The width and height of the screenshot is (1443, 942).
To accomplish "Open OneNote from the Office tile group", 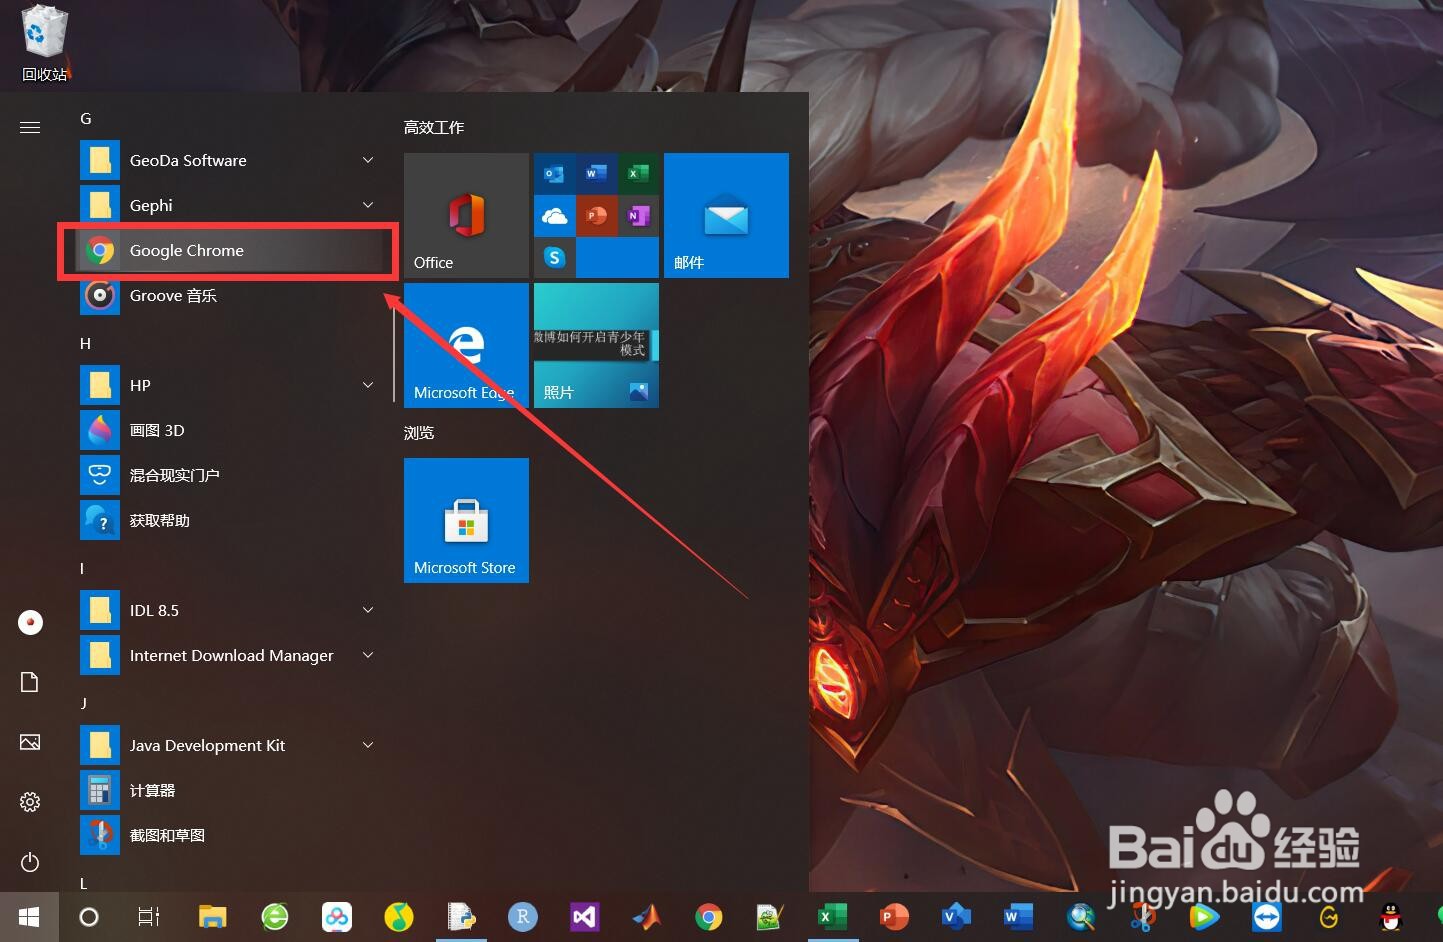I will (638, 215).
